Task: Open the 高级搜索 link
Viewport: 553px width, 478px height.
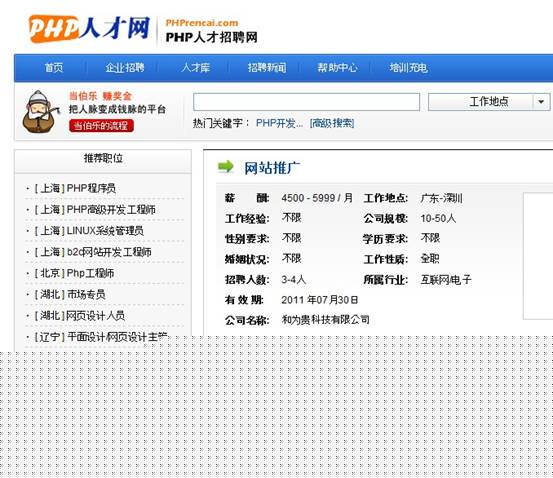Action: click(332, 123)
